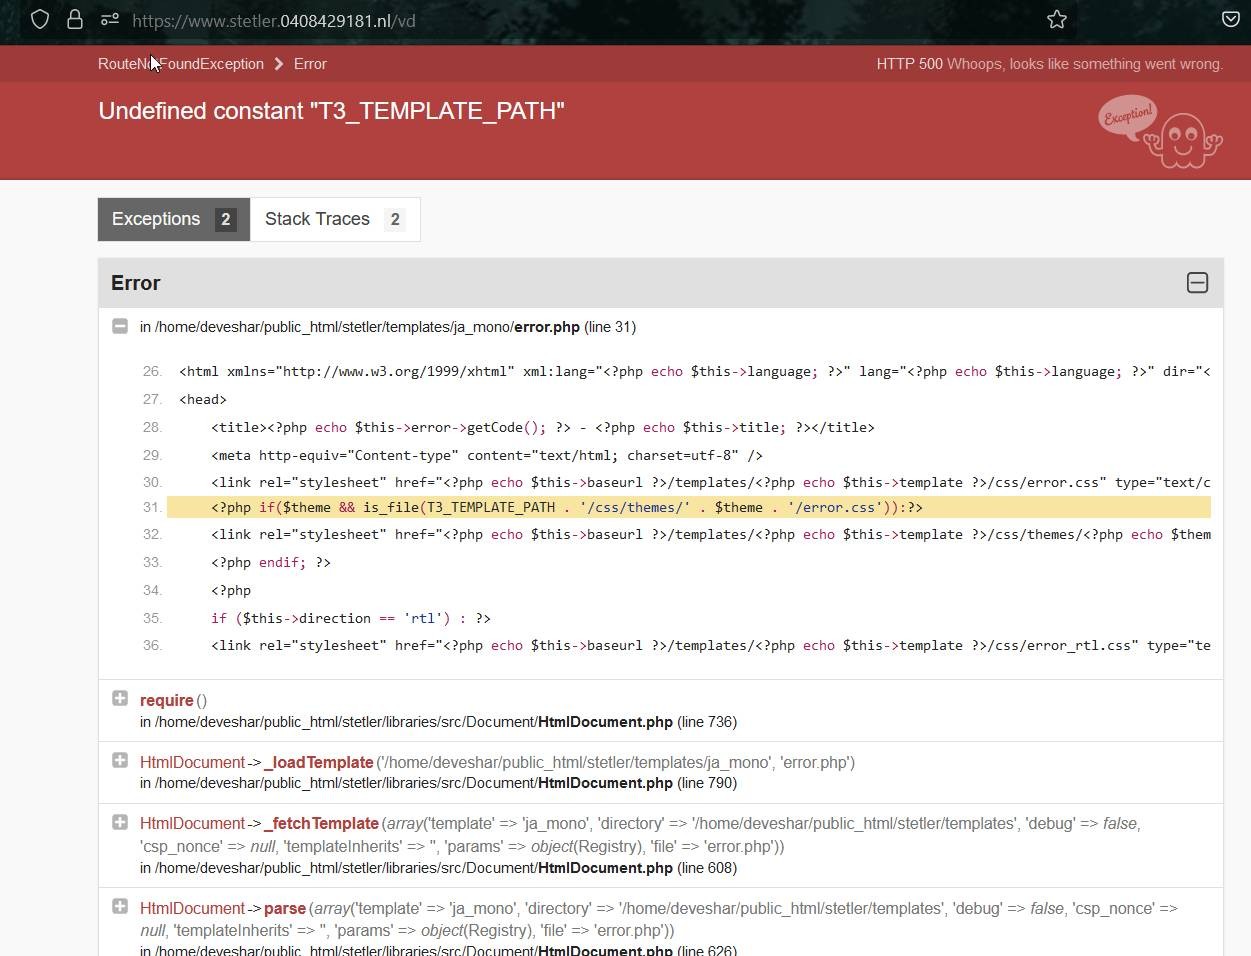Click the RouteNotFoundException breadcrumb link
Image resolution: width=1251 pixels, height=956 pixels.
(x=181, y=64)
